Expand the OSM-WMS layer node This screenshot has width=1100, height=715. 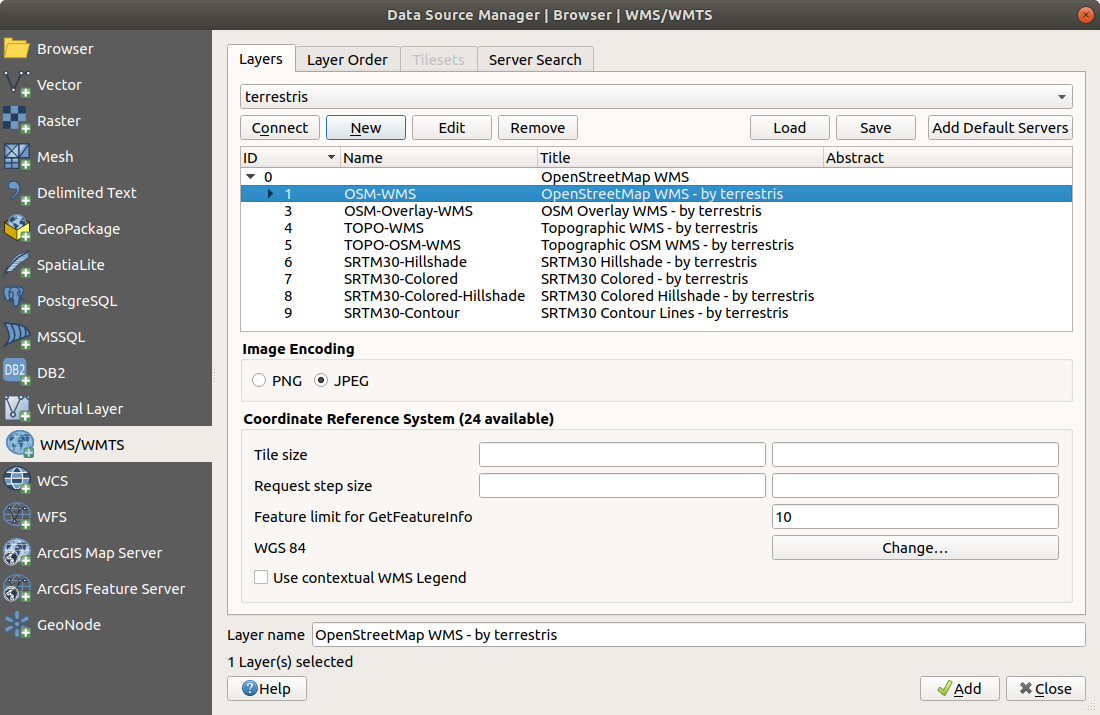coord(271,194)
